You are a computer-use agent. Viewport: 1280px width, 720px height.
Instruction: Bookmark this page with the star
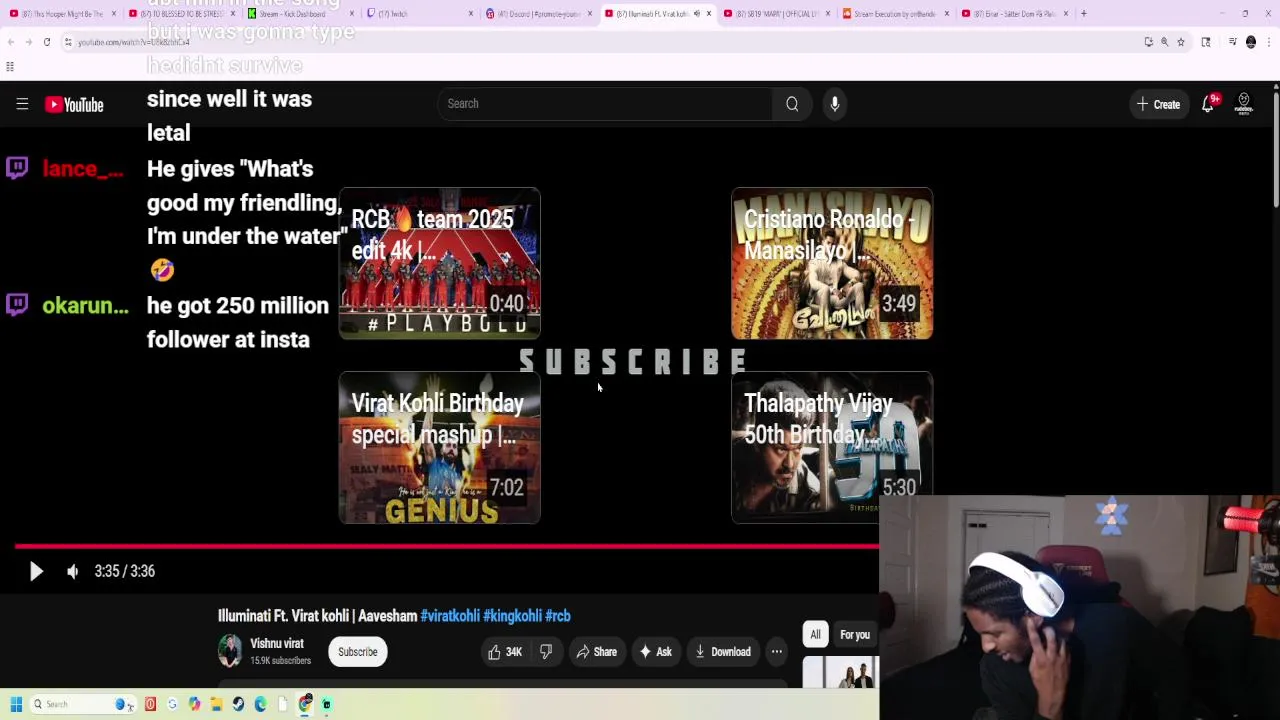1181,42
